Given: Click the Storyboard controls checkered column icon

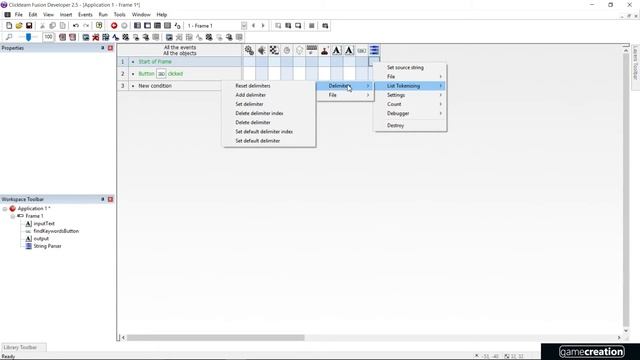Looking at the screenshot, I should (x=274, y=50).
